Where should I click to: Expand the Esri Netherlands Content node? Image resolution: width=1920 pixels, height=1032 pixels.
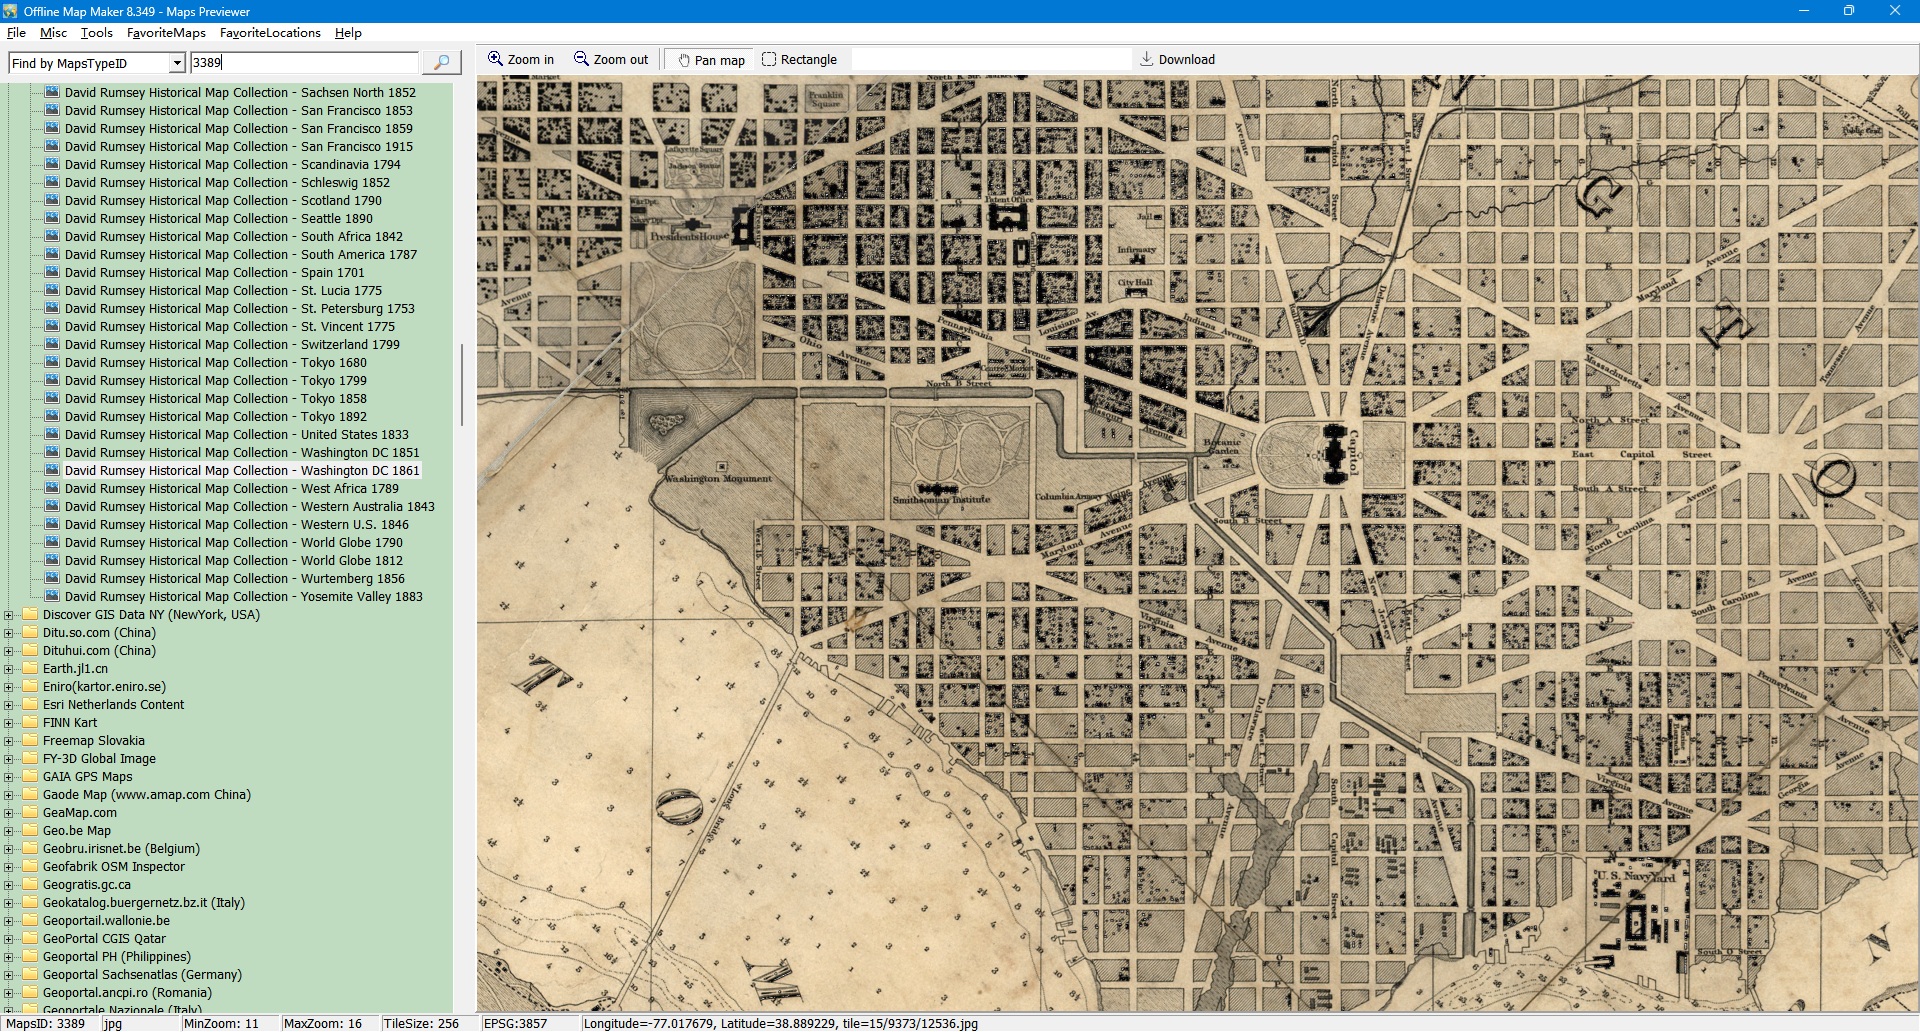pyautogui.click(x=9, y=705)
